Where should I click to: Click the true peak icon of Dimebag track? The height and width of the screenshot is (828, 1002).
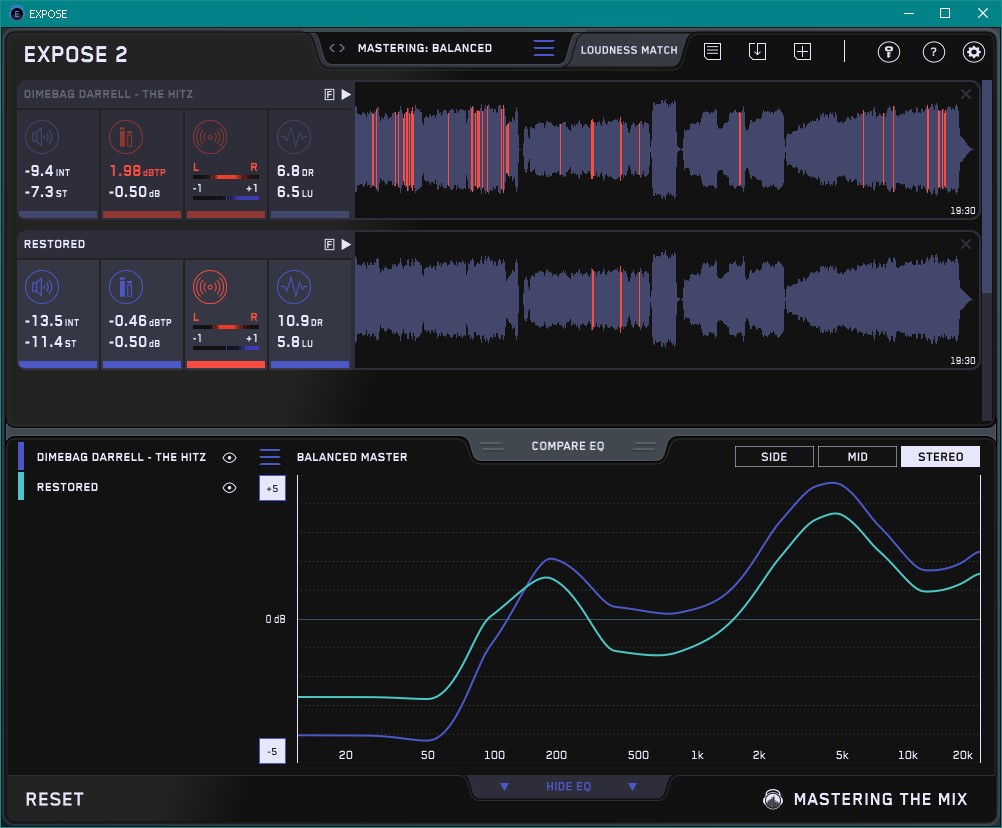(125, 138)
